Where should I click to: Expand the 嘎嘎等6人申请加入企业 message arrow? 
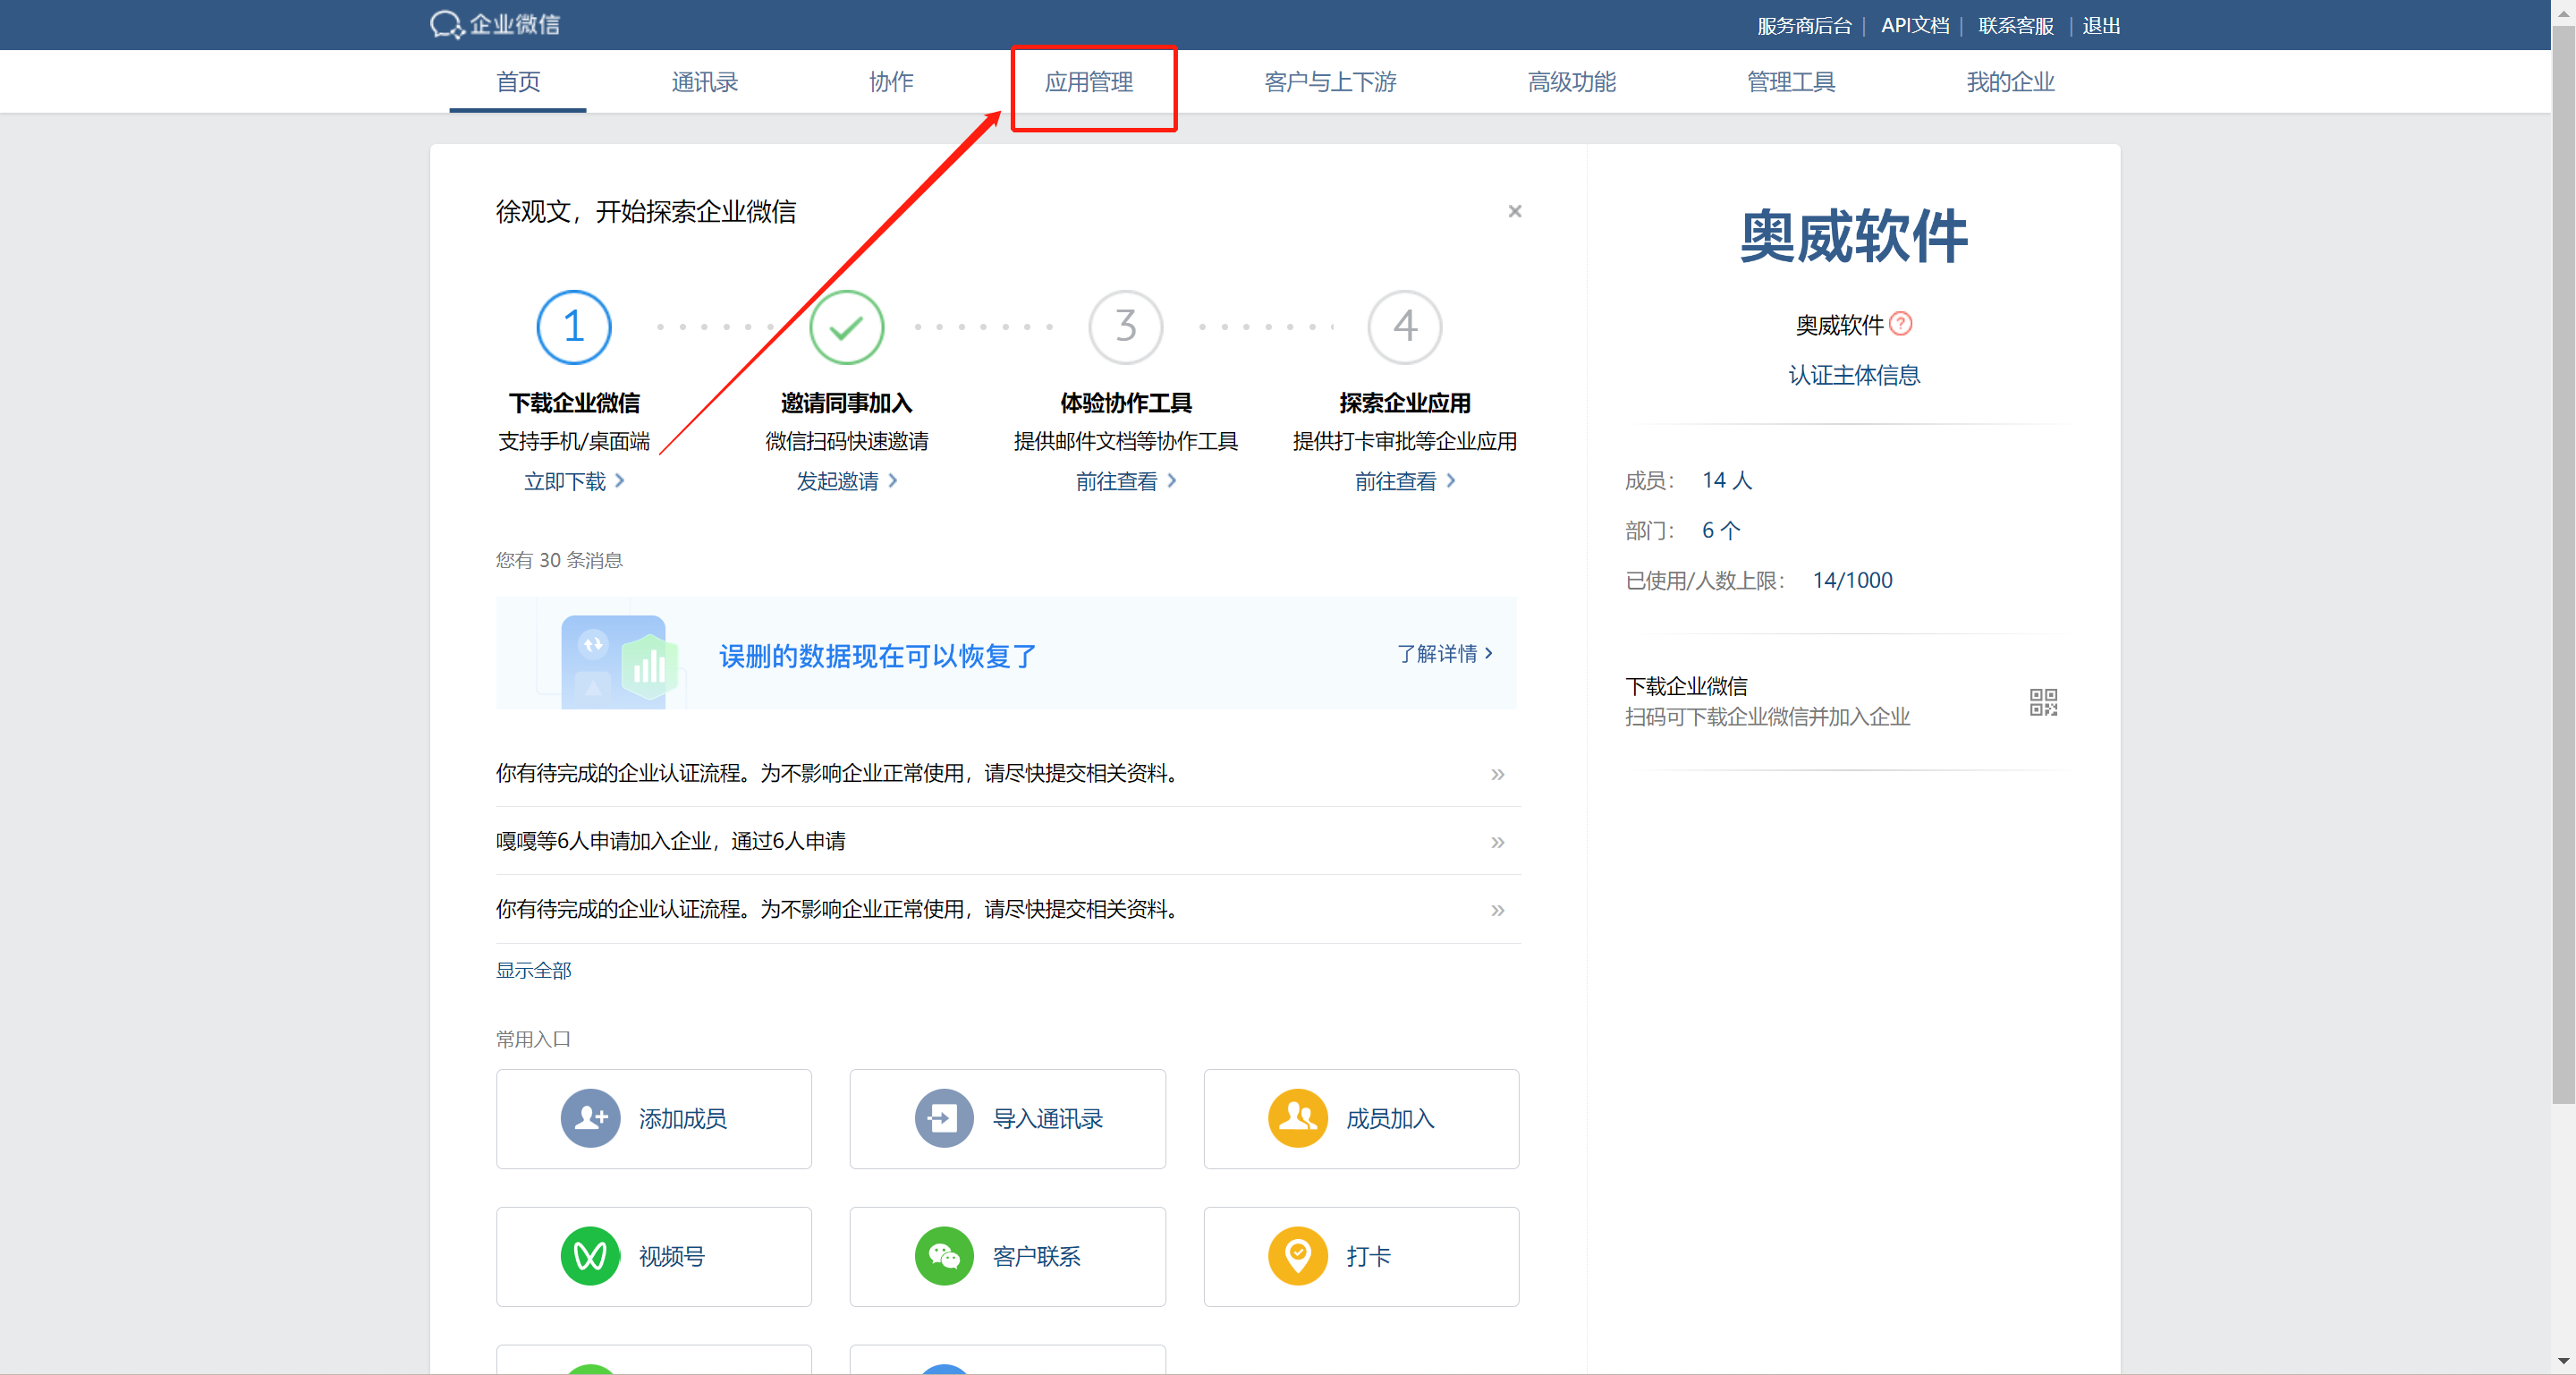1497,841
